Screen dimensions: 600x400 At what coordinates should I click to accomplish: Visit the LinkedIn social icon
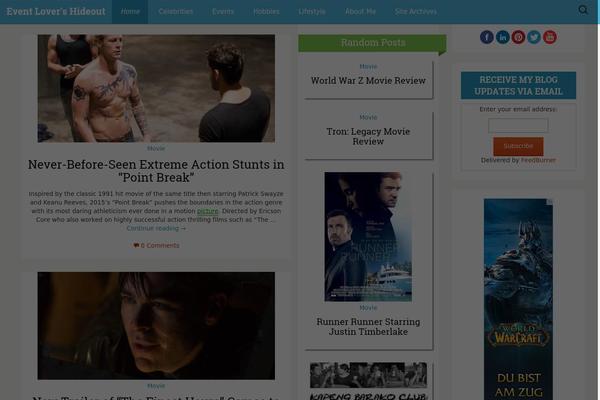tap(502, 37)
